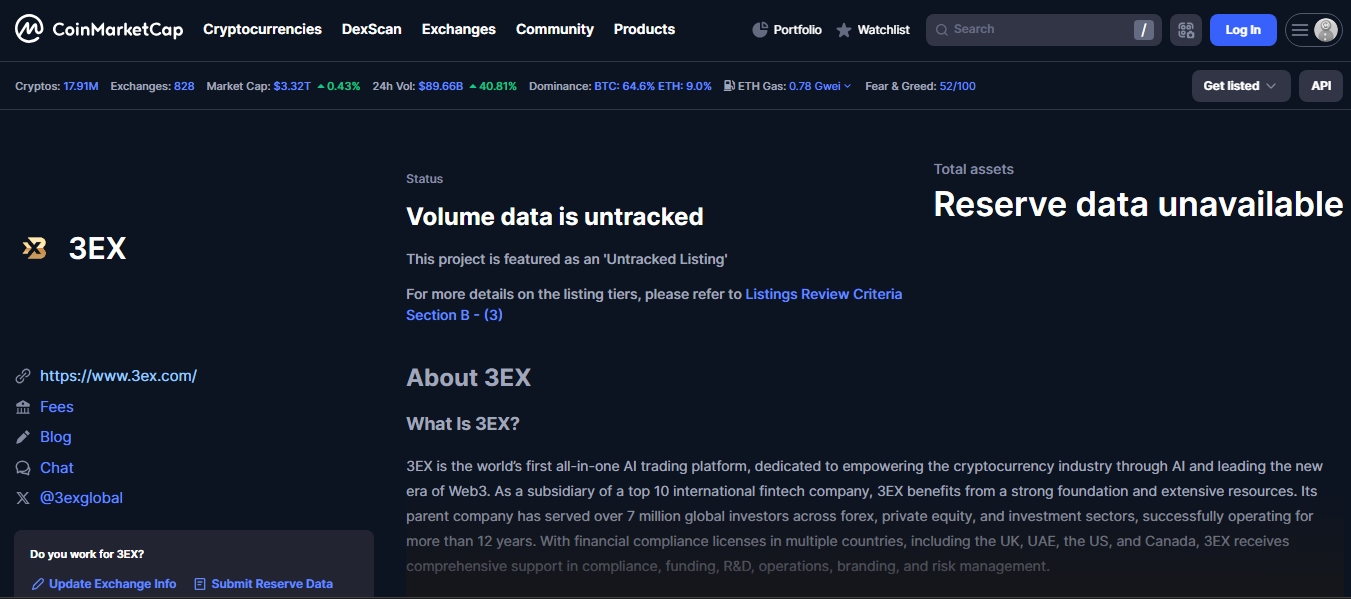Screen dimensions: 1351x599
Task: Click the 'Total assets' label
Action: click(974, 169)
